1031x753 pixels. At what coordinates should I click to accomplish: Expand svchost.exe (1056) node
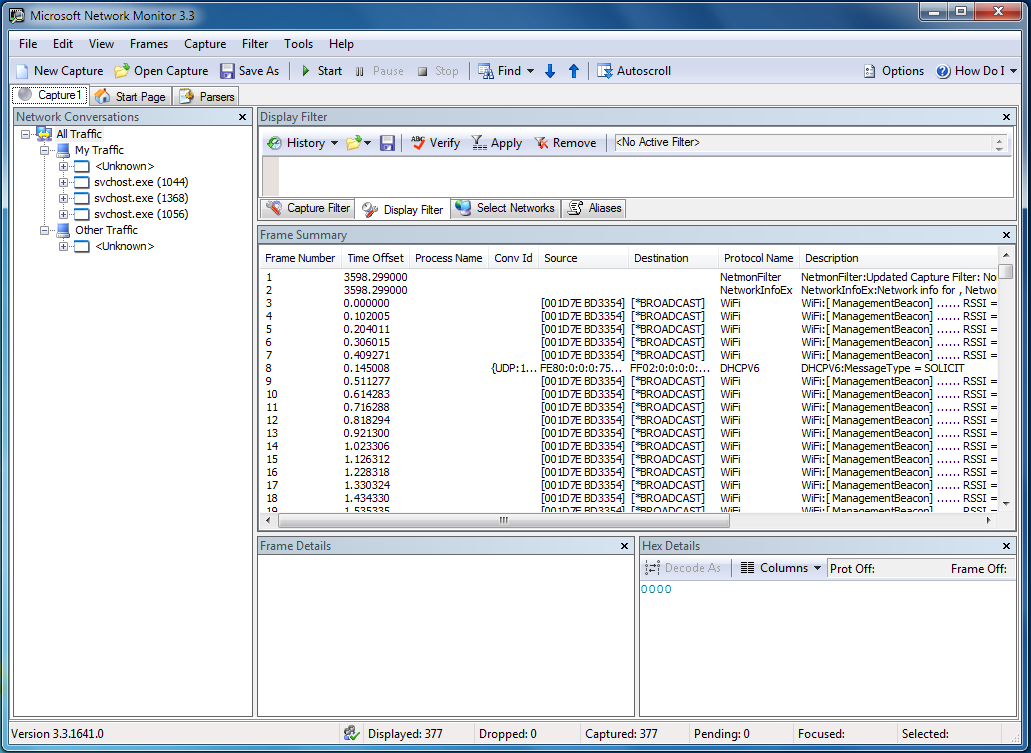point(63,214)
